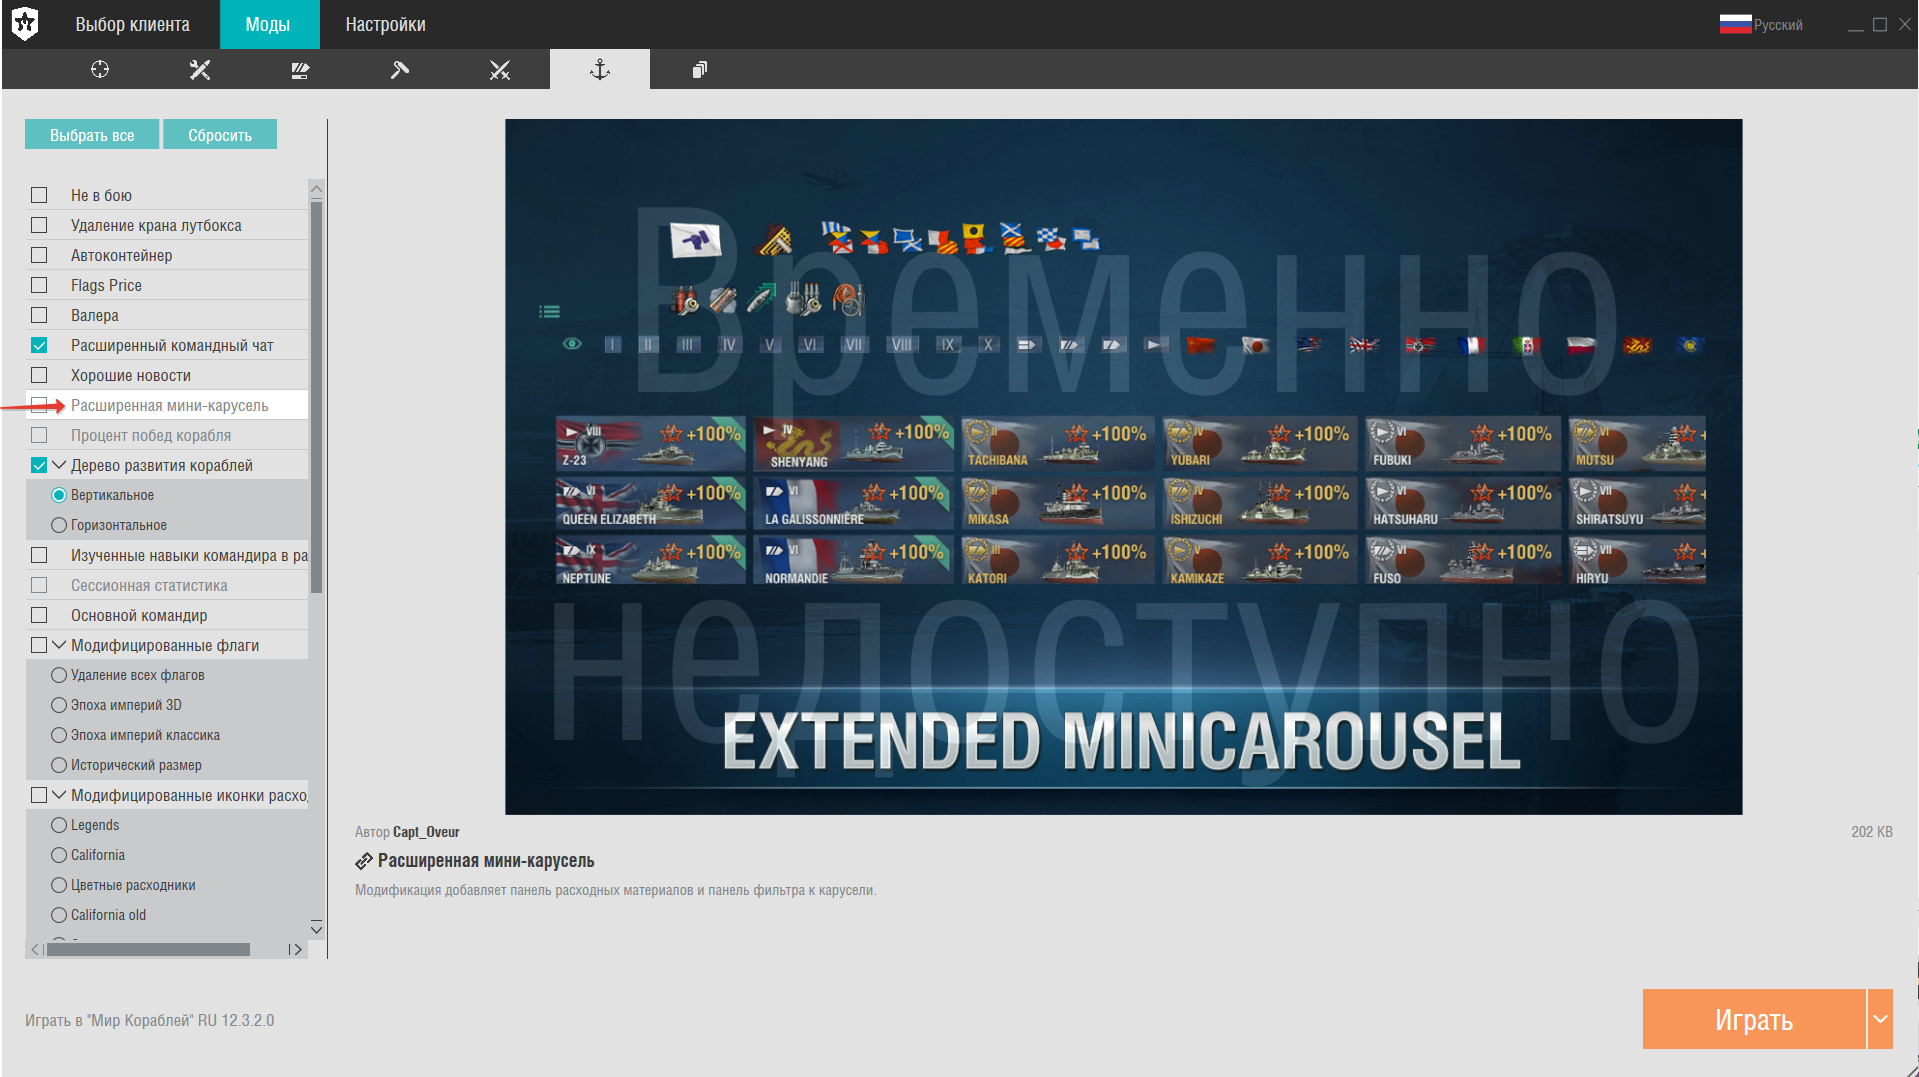The image size is (1919, 1077).
Task: Click the vertical scrollbar thumb in mod list
Action: point(316,397)
